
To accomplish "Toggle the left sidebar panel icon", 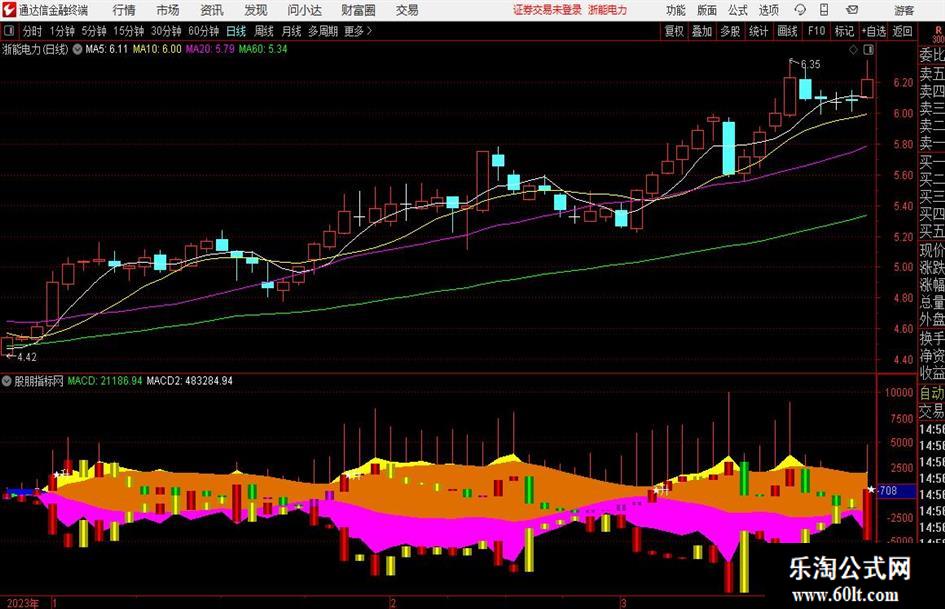I will point(9,31).
